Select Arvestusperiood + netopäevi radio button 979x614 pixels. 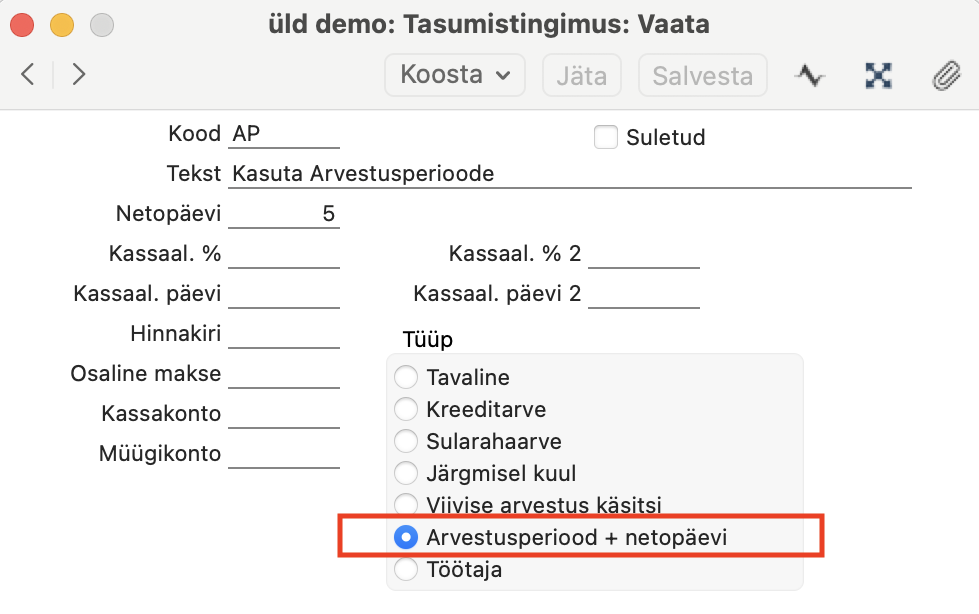pyautogui.click(x=406, y=537)
